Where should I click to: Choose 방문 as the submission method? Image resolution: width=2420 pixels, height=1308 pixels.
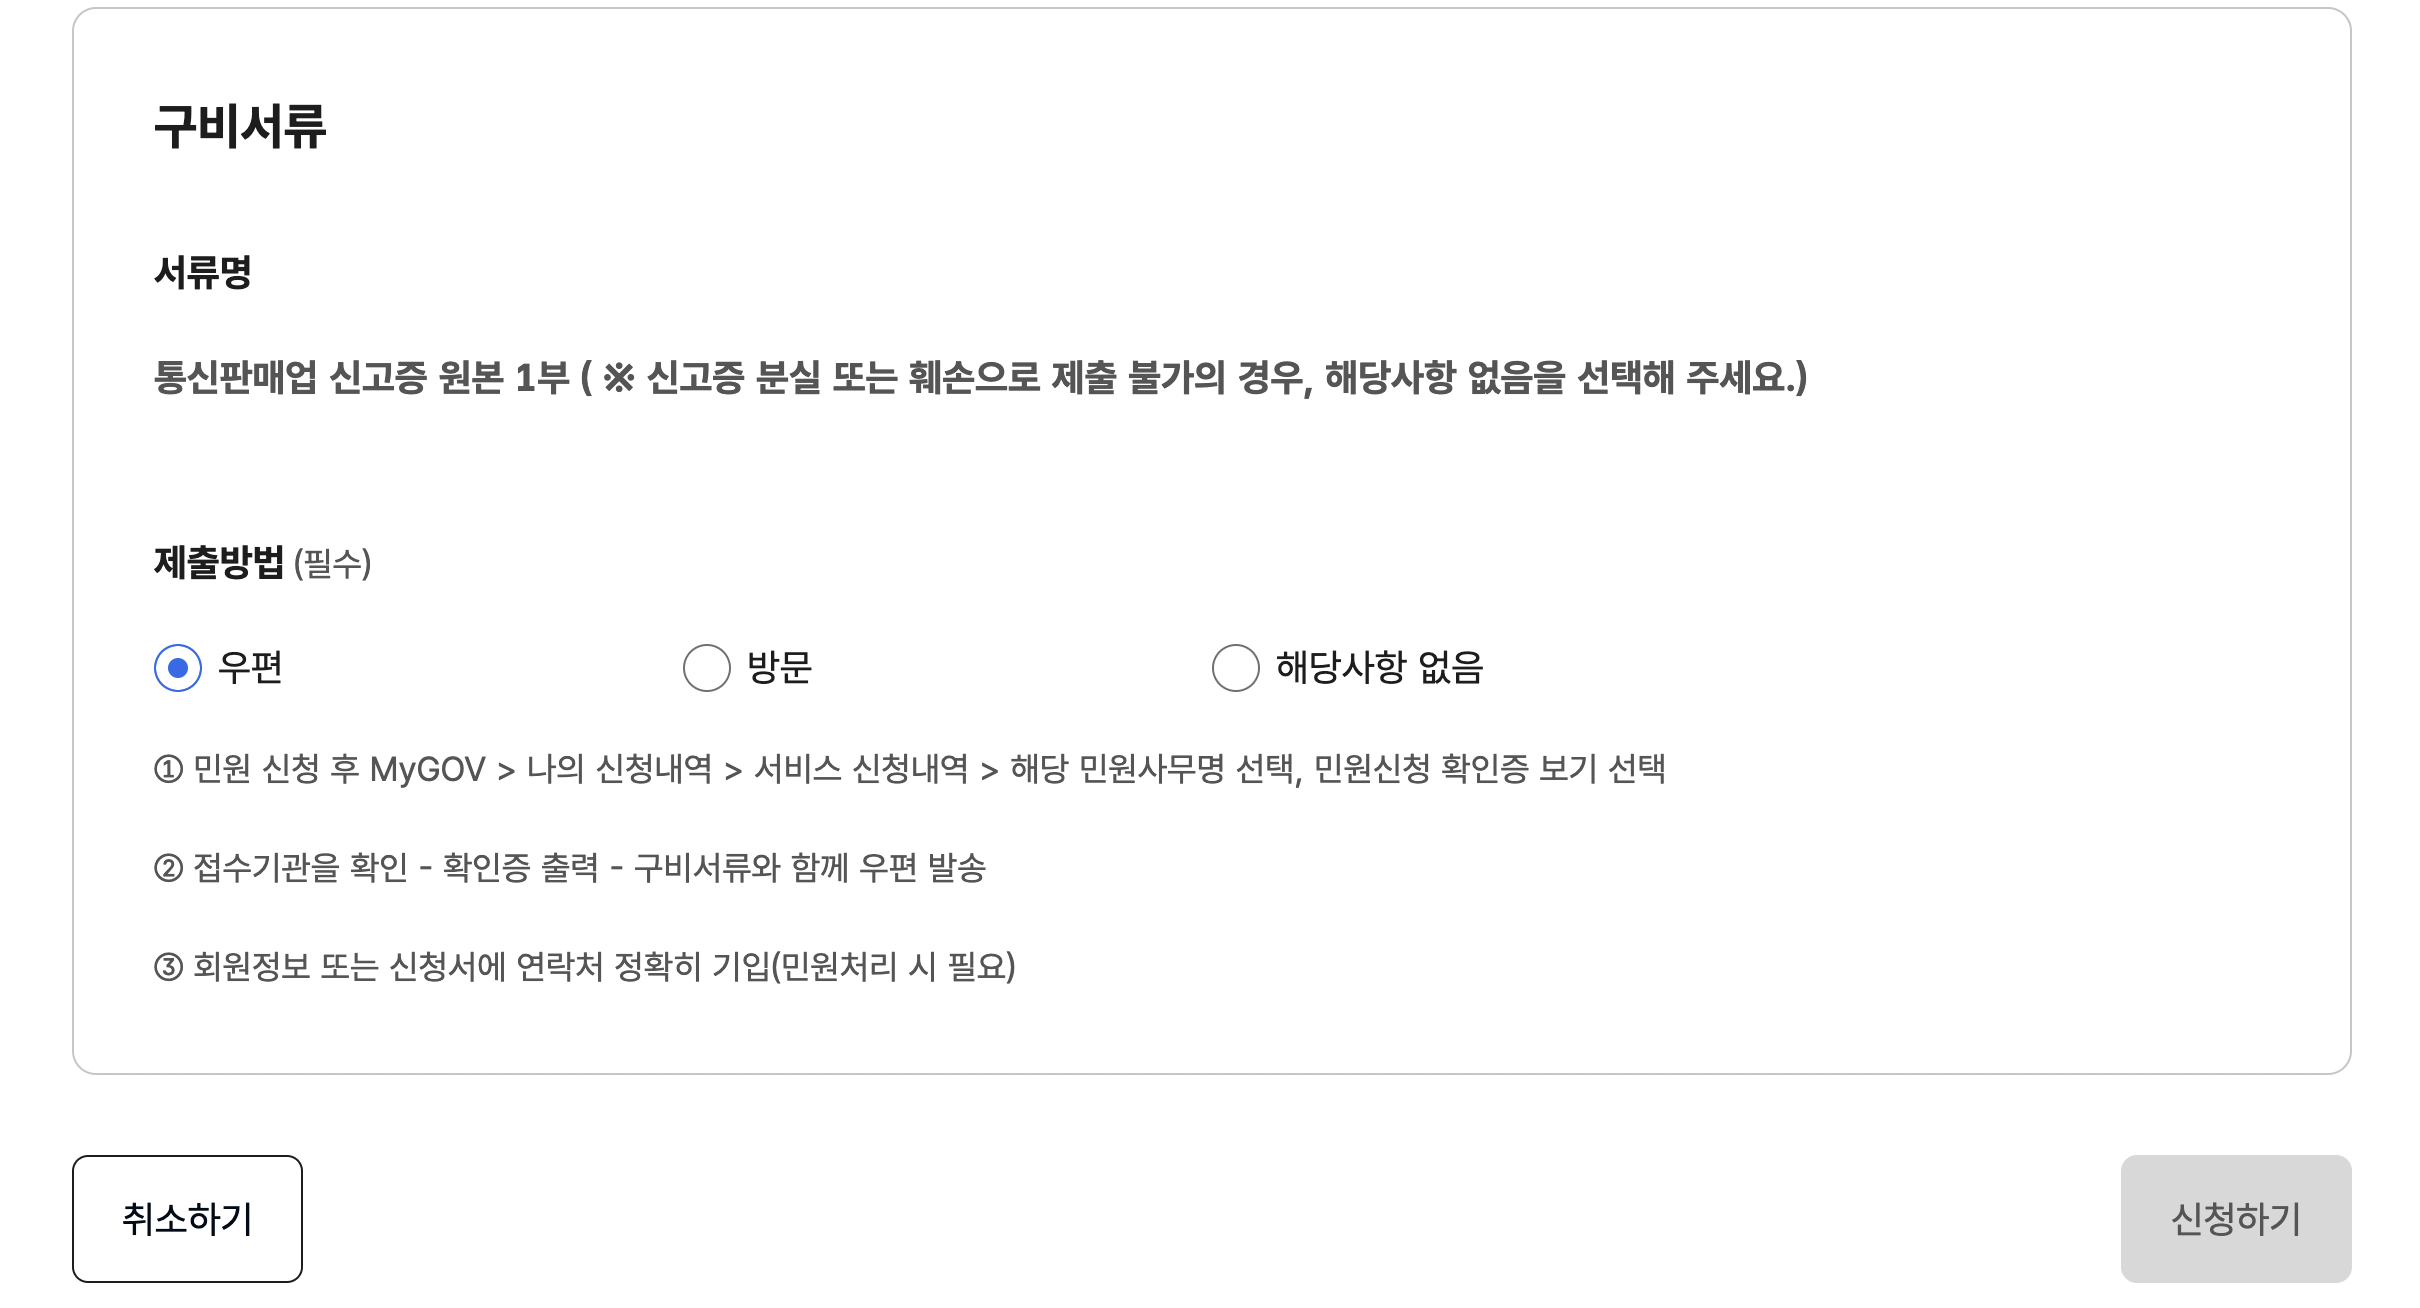[707, 669]
